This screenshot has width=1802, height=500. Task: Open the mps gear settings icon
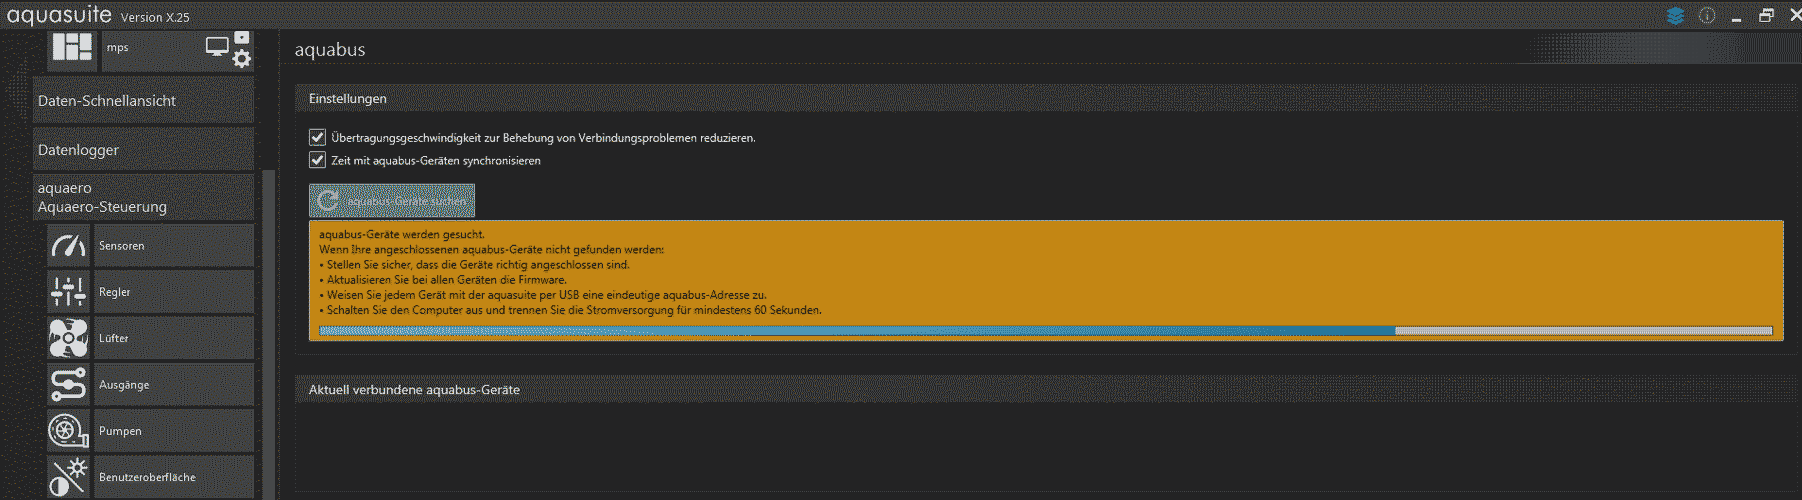point(242,59)
